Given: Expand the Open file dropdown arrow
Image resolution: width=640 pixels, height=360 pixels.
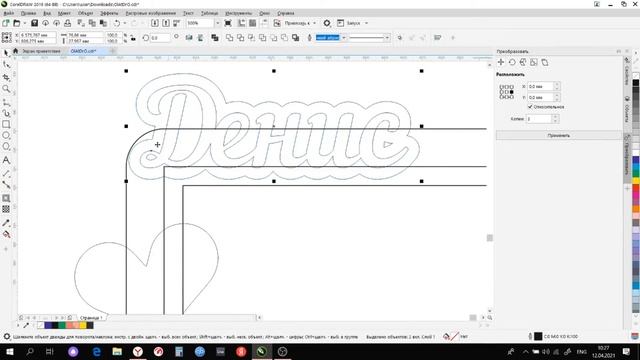Looking at the screenshot, I should (24, 23).
